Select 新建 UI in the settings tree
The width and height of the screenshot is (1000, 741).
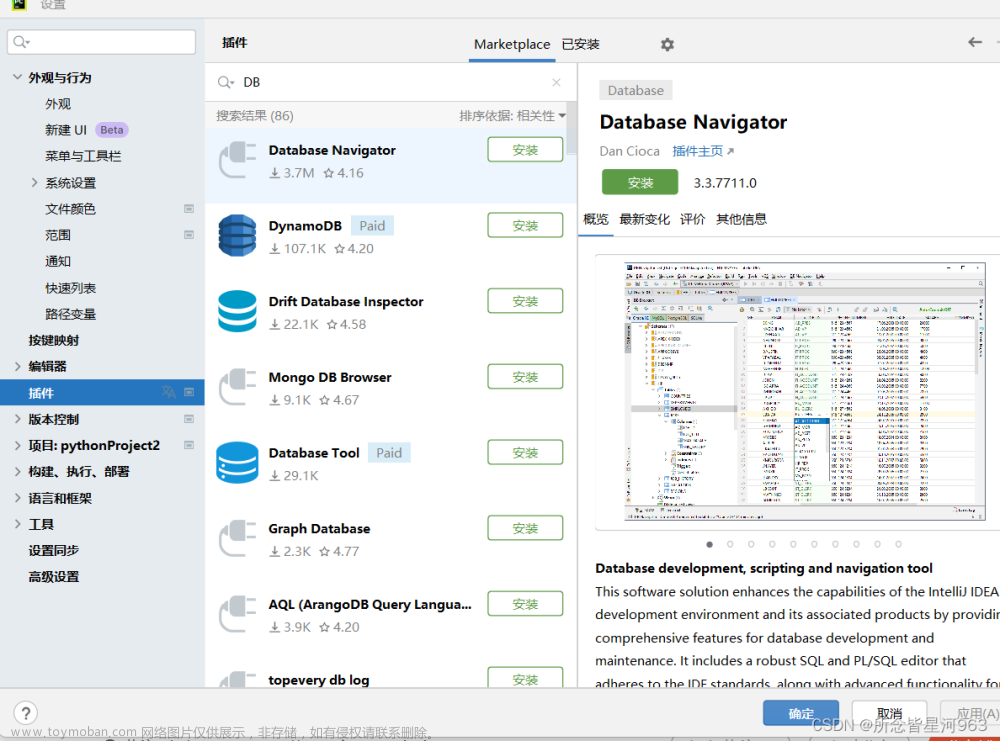pyautogui.click(x=66, y=130)
